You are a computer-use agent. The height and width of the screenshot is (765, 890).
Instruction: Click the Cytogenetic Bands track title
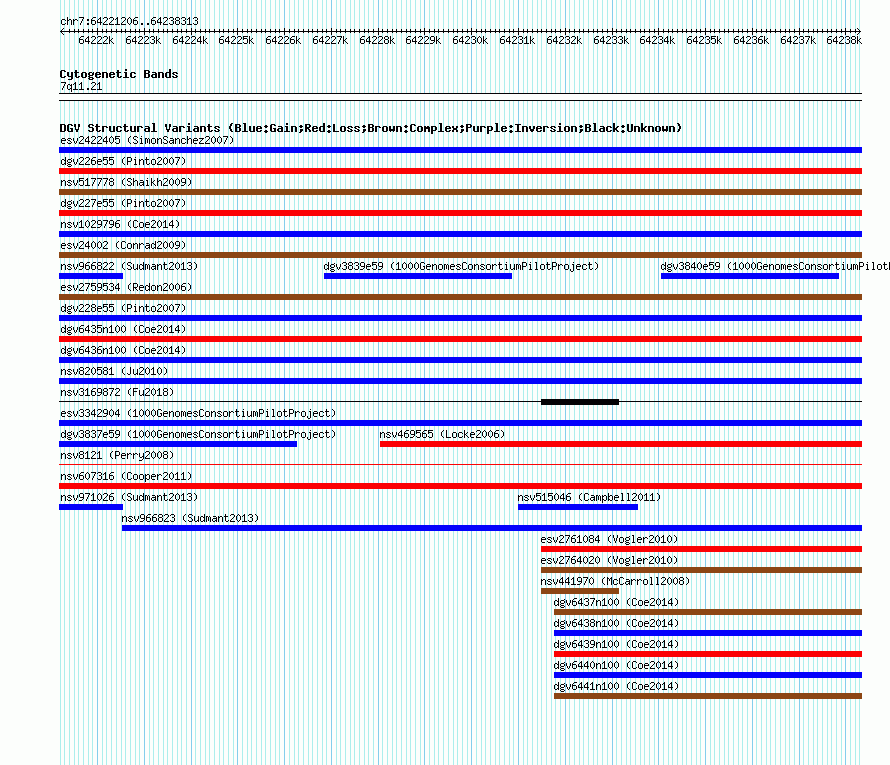coord(119,74)
